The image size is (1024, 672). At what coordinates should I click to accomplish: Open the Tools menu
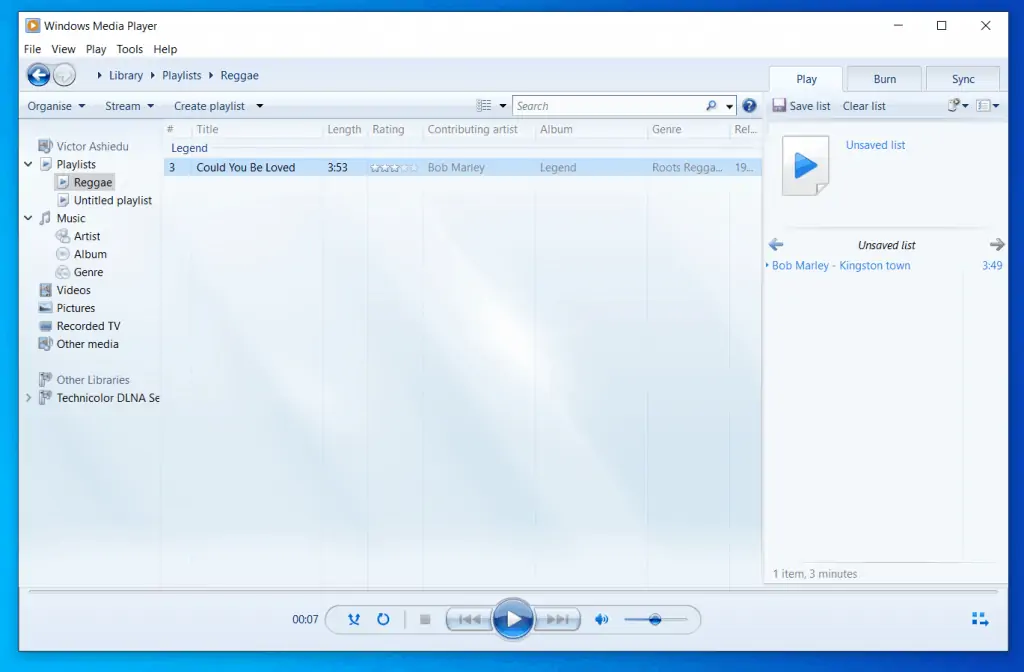coord(129,48)
